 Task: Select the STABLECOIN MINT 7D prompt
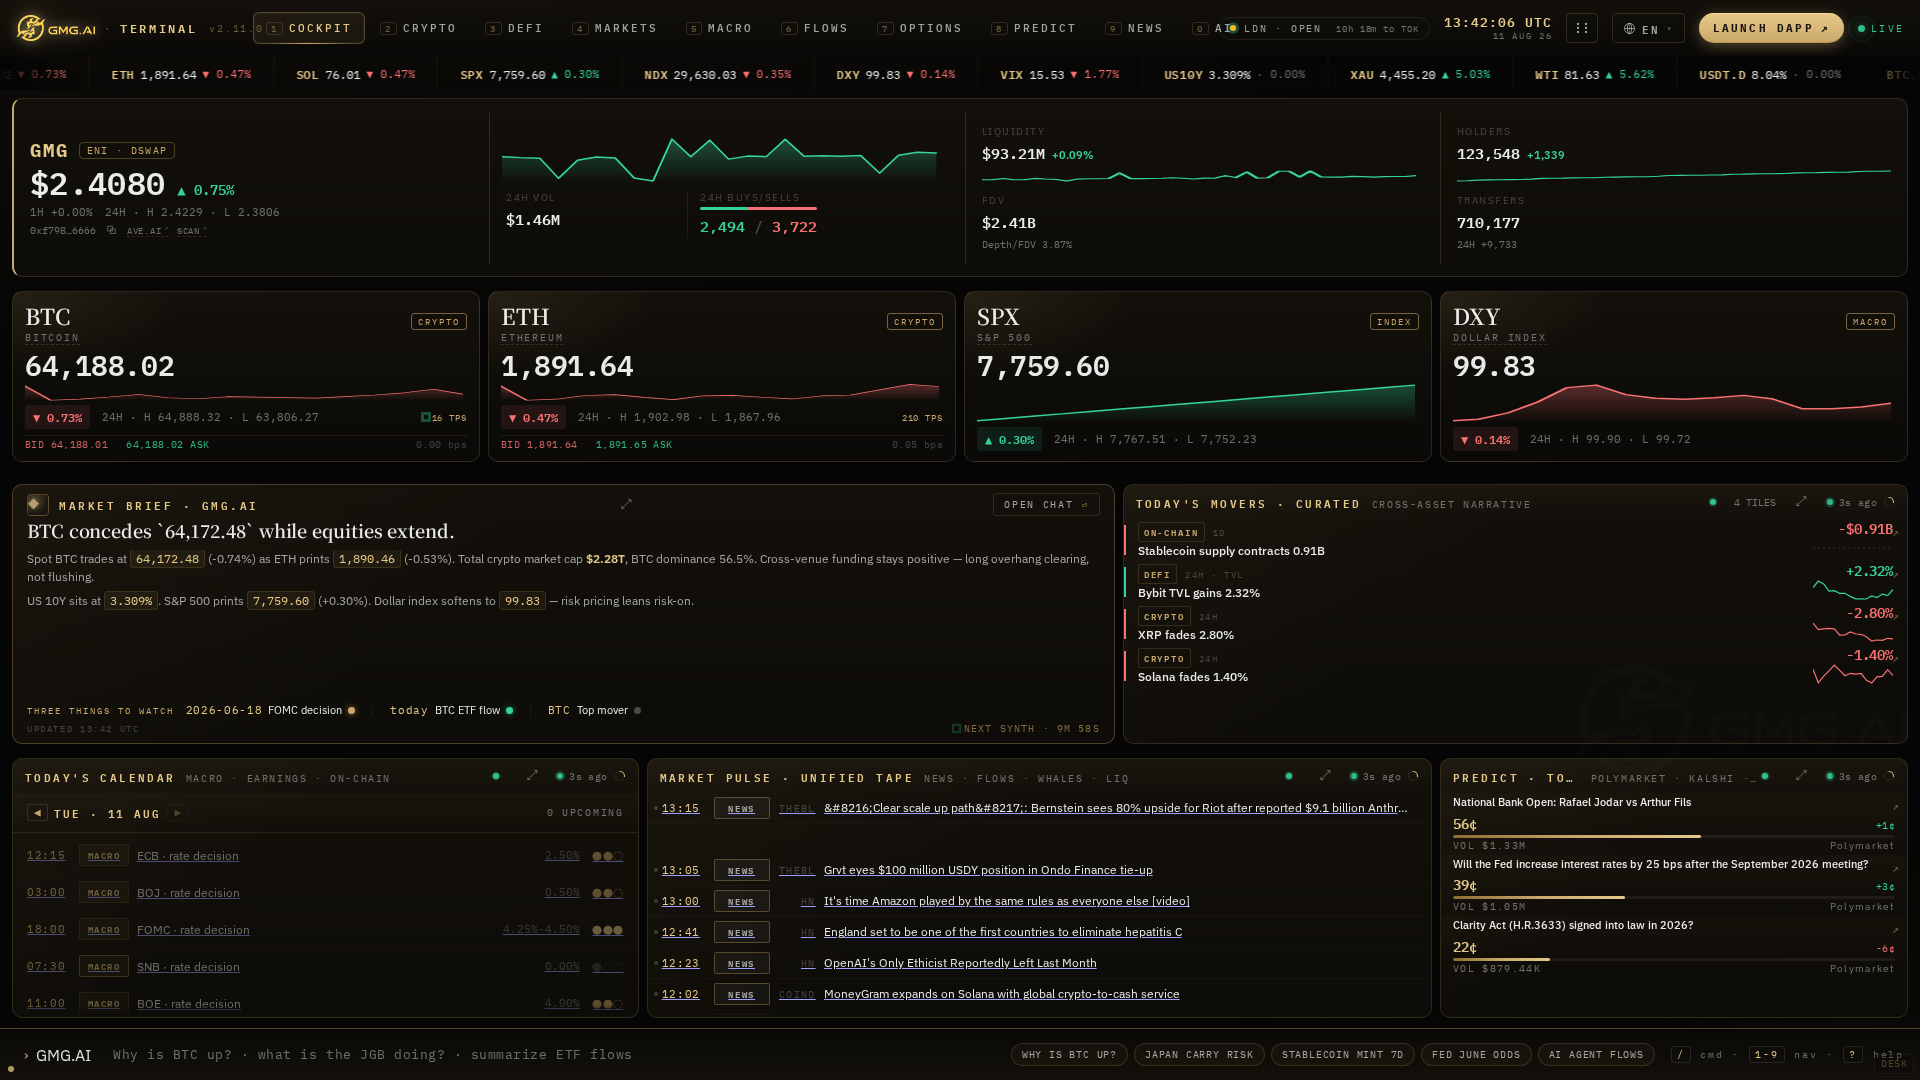[x=1342, y=1054]
